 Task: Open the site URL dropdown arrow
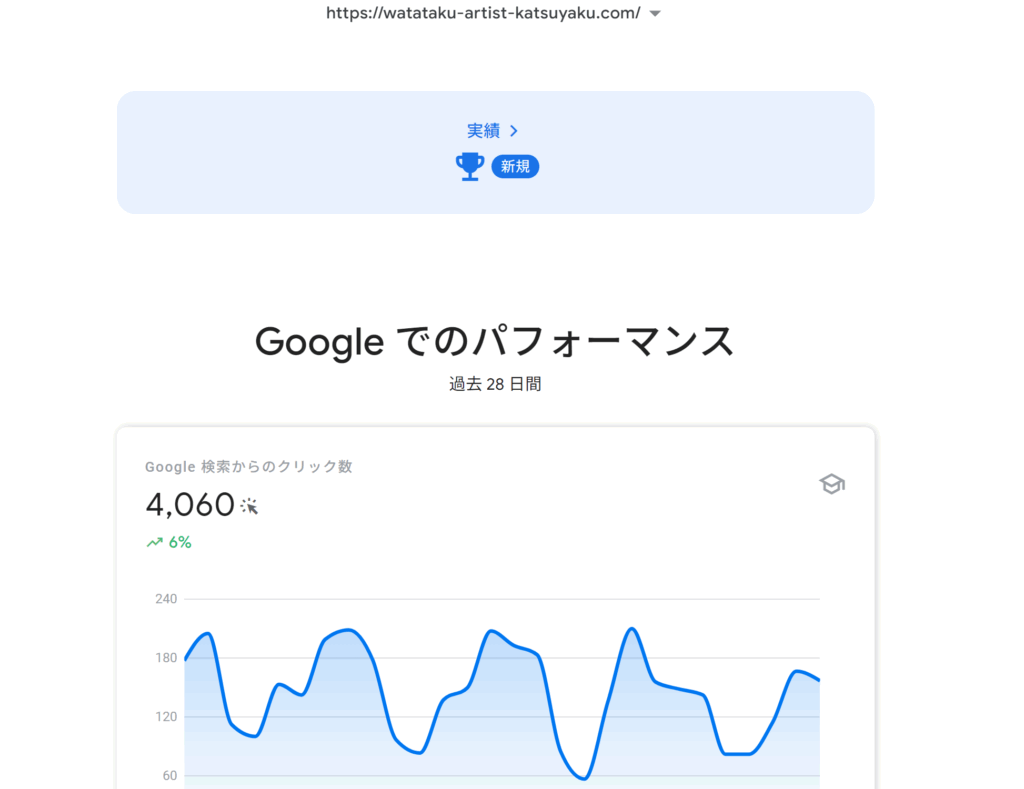pos(655,13)
